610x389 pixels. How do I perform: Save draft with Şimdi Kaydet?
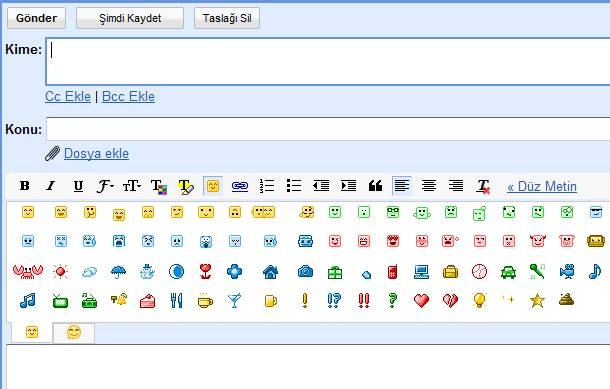[130, 18]
